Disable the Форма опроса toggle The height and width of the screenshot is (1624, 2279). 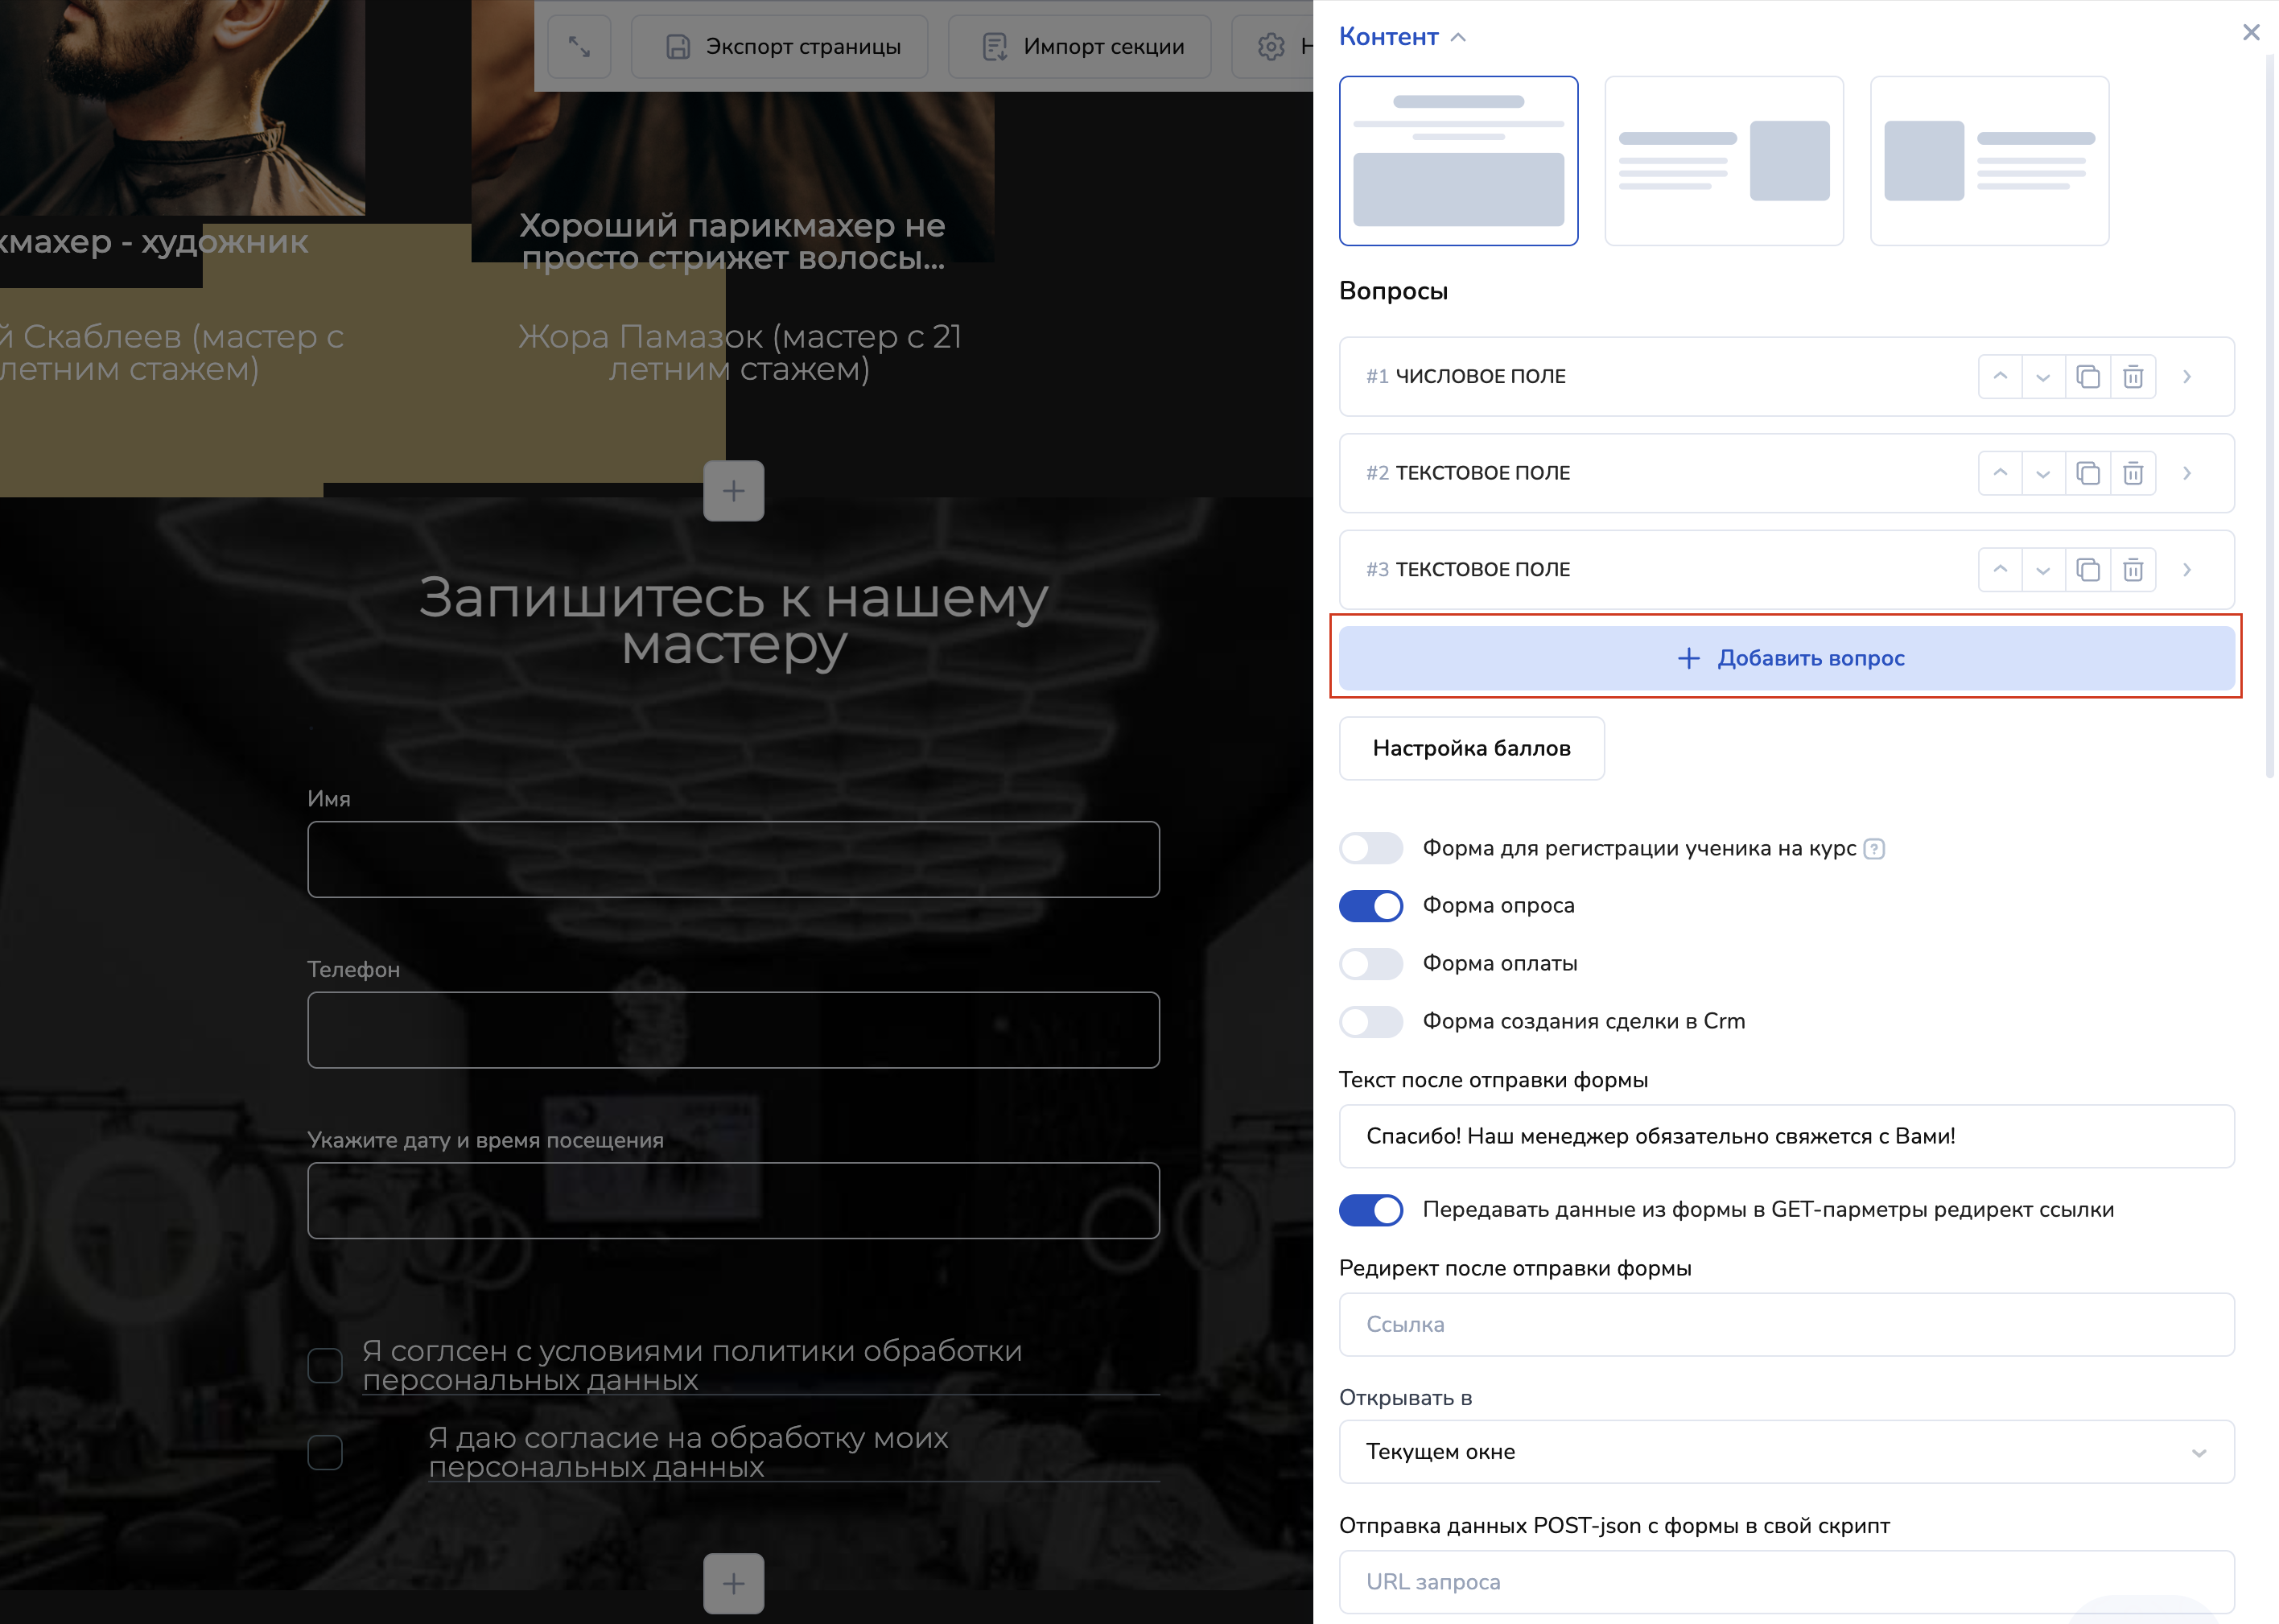coord(1370,906)
